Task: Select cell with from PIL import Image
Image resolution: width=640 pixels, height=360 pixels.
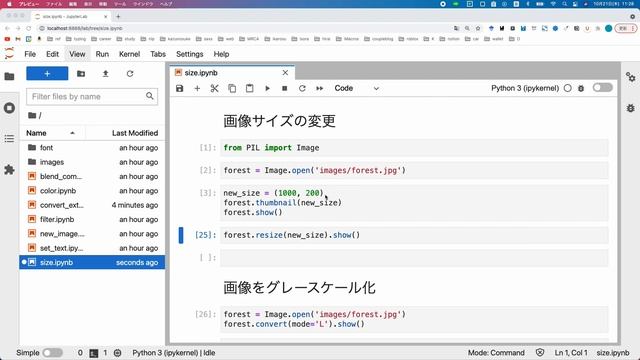Action: (x=414, y=148)
